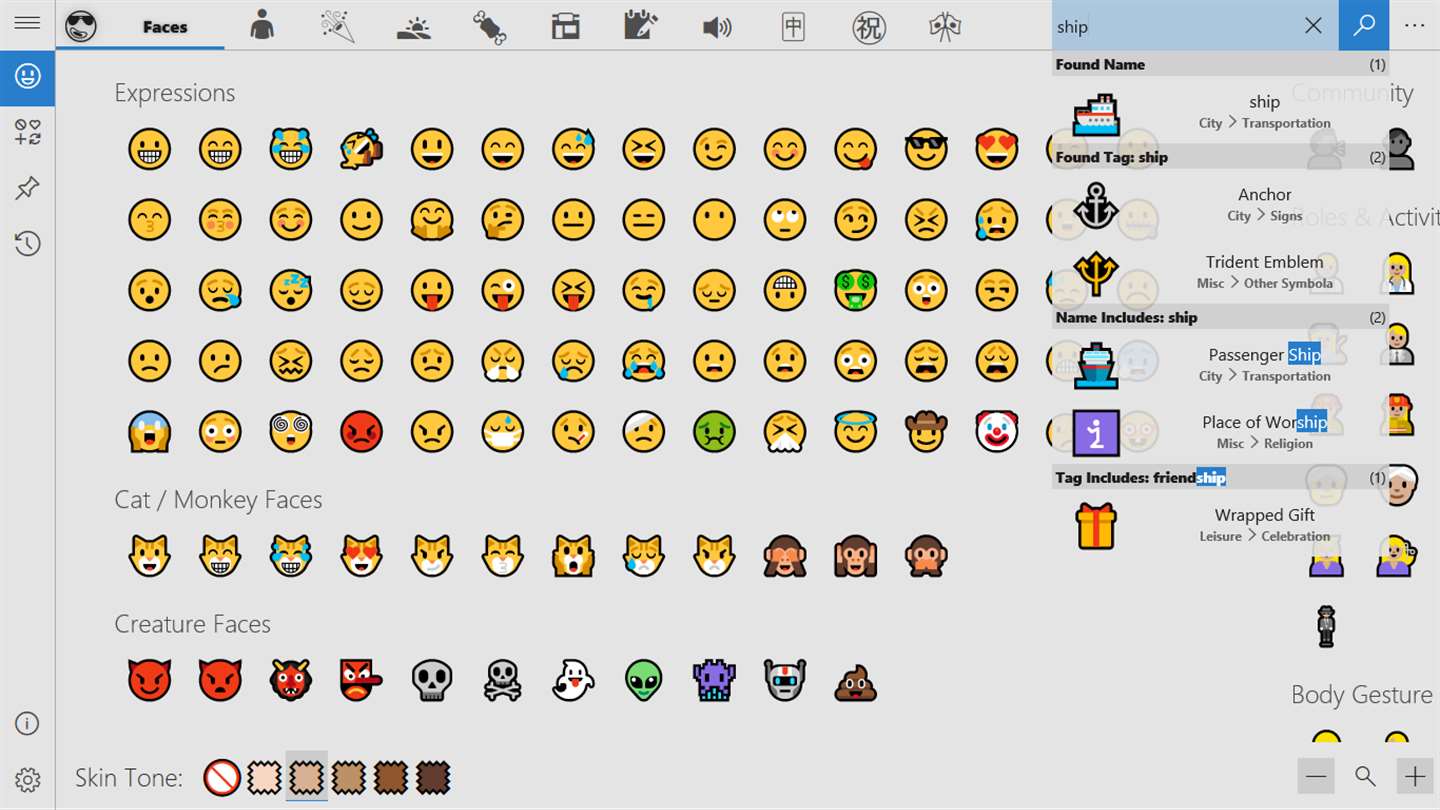Select the Passenger Ship search result
The width and height of the screenshot is (1440, 810).
(1220, 364)
